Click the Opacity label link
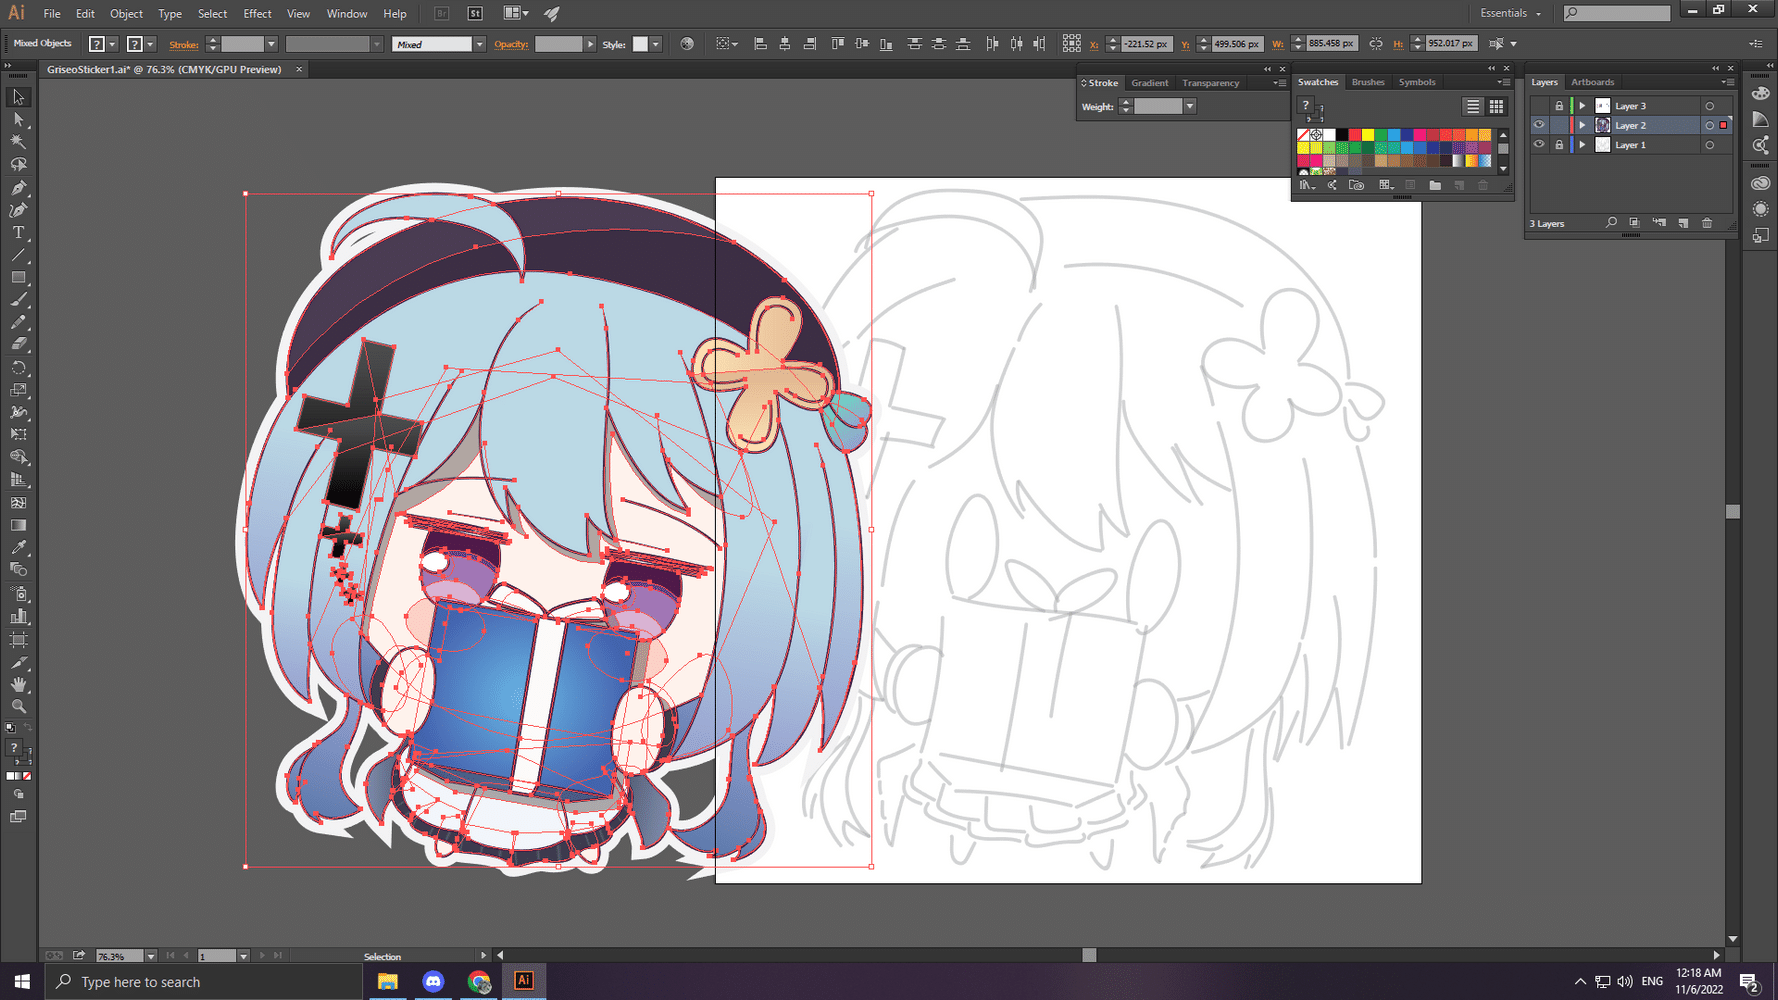Image resolution: width=1778 pixels, height=1000 pixels. point(510,44)
